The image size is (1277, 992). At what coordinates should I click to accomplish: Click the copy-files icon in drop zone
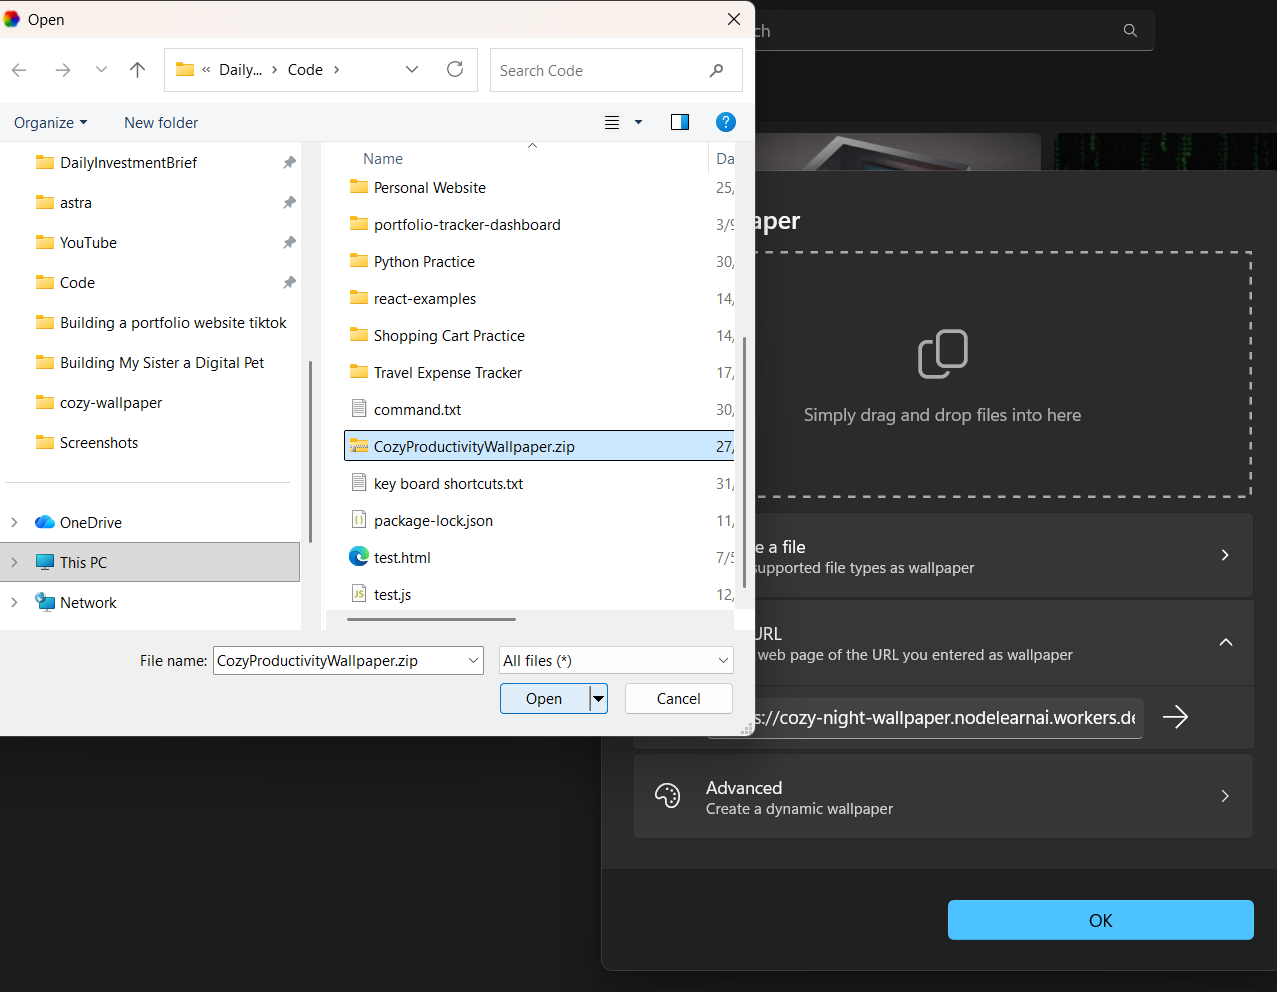943,354
